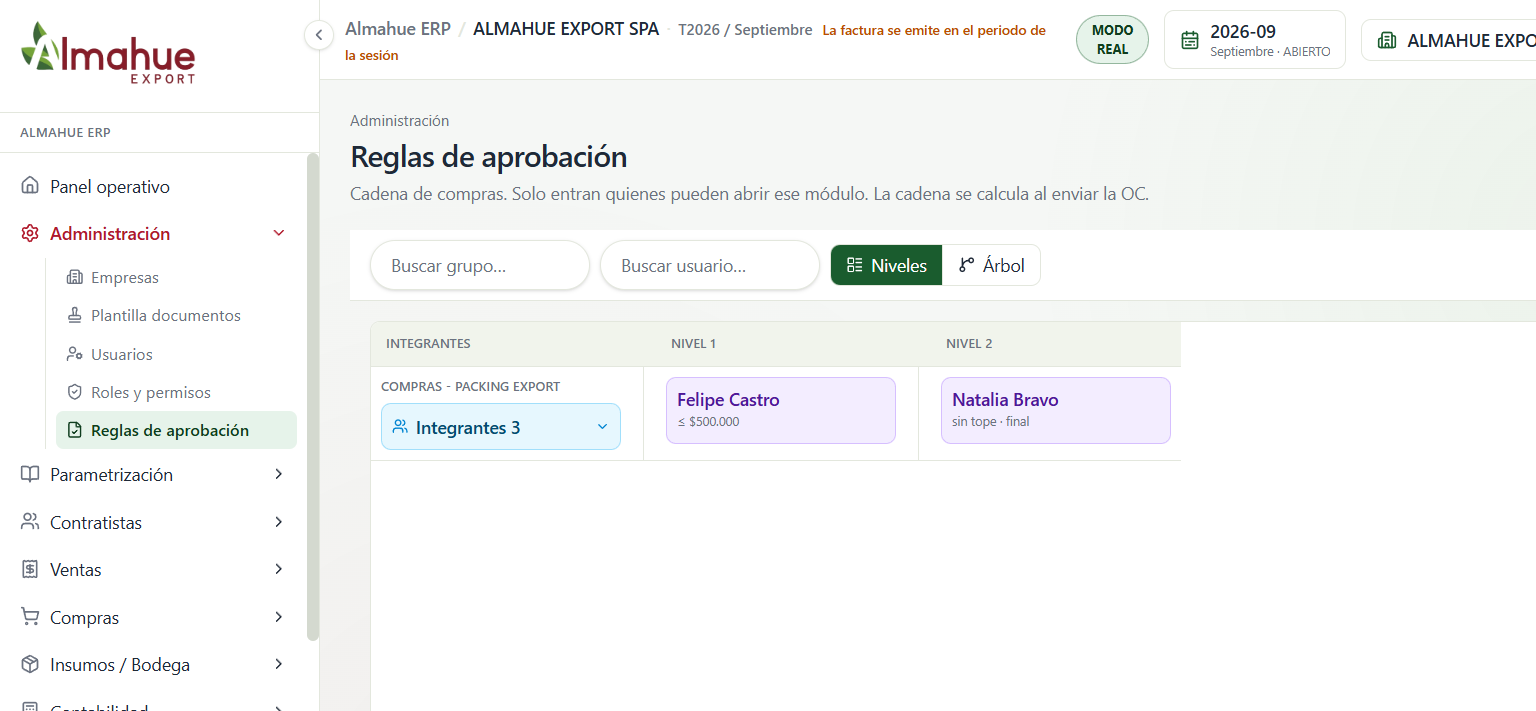Expand the Compras submenu chevron
The image size is (1536, 711).
(279, 617)
